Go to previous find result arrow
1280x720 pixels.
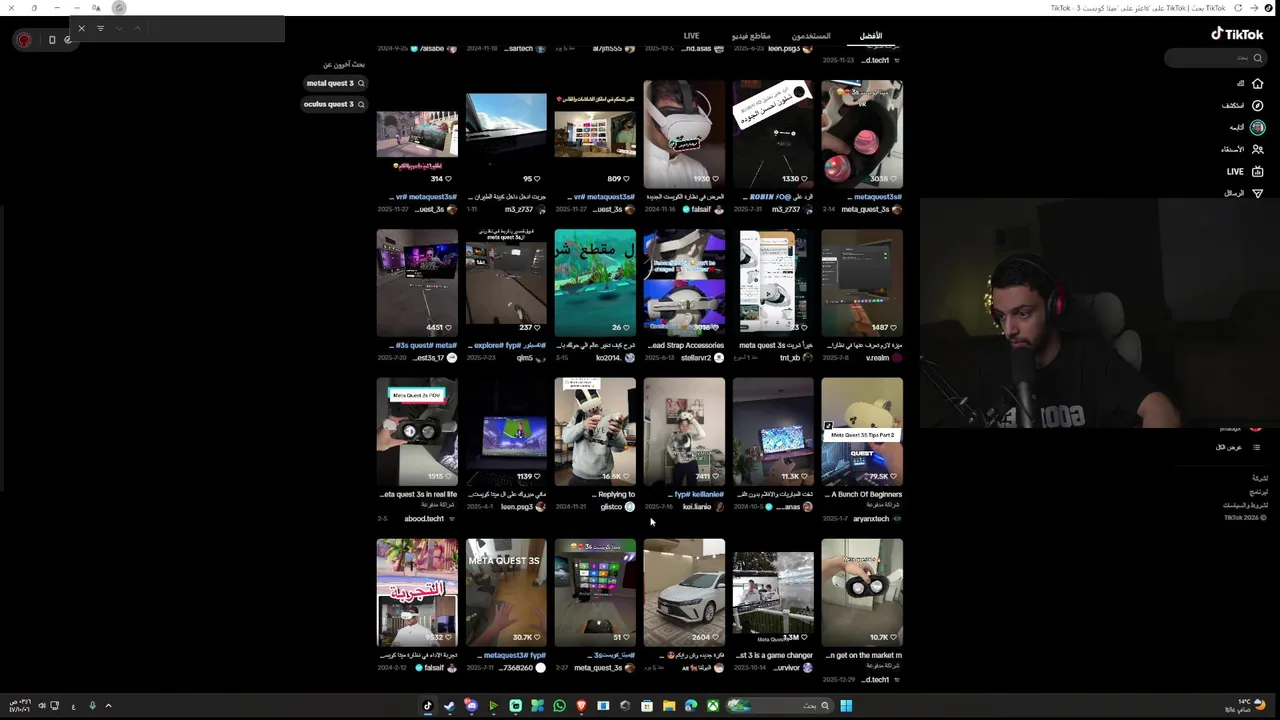tap(137, 28)
